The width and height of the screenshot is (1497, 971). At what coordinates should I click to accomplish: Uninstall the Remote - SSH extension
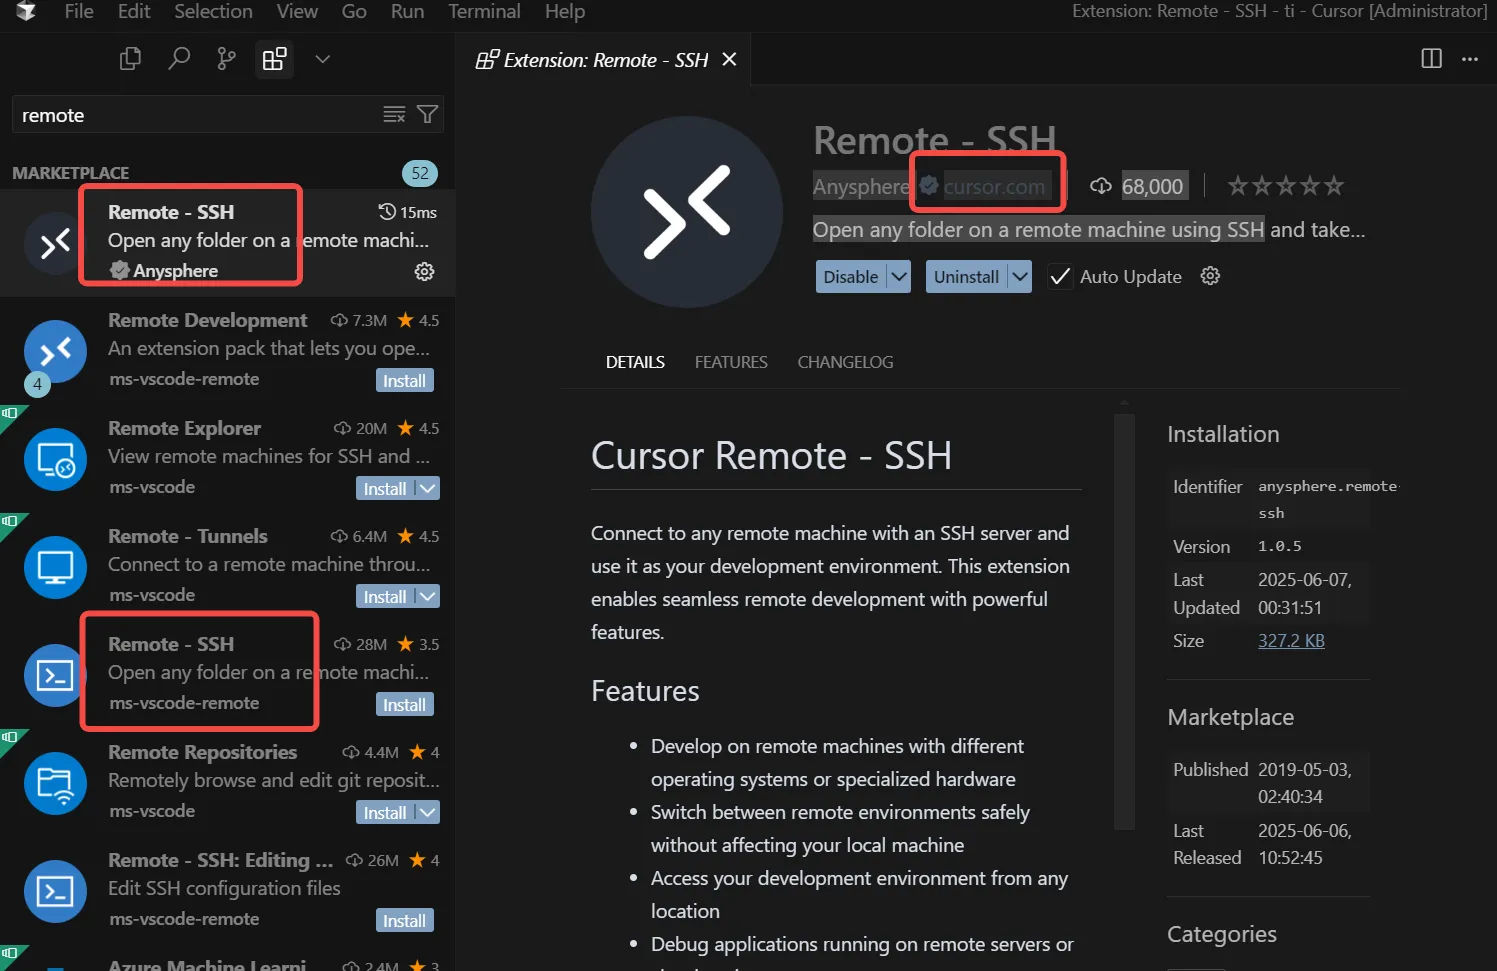[x=966, y=277]
